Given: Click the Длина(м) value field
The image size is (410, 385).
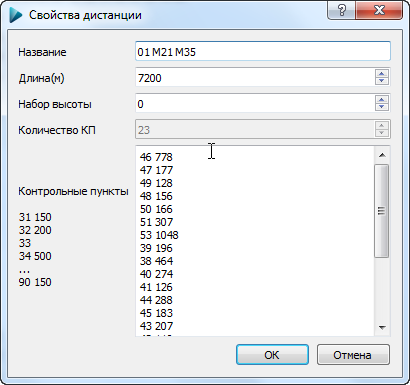Looking at the screenshot, I should [x=255, y=78].
